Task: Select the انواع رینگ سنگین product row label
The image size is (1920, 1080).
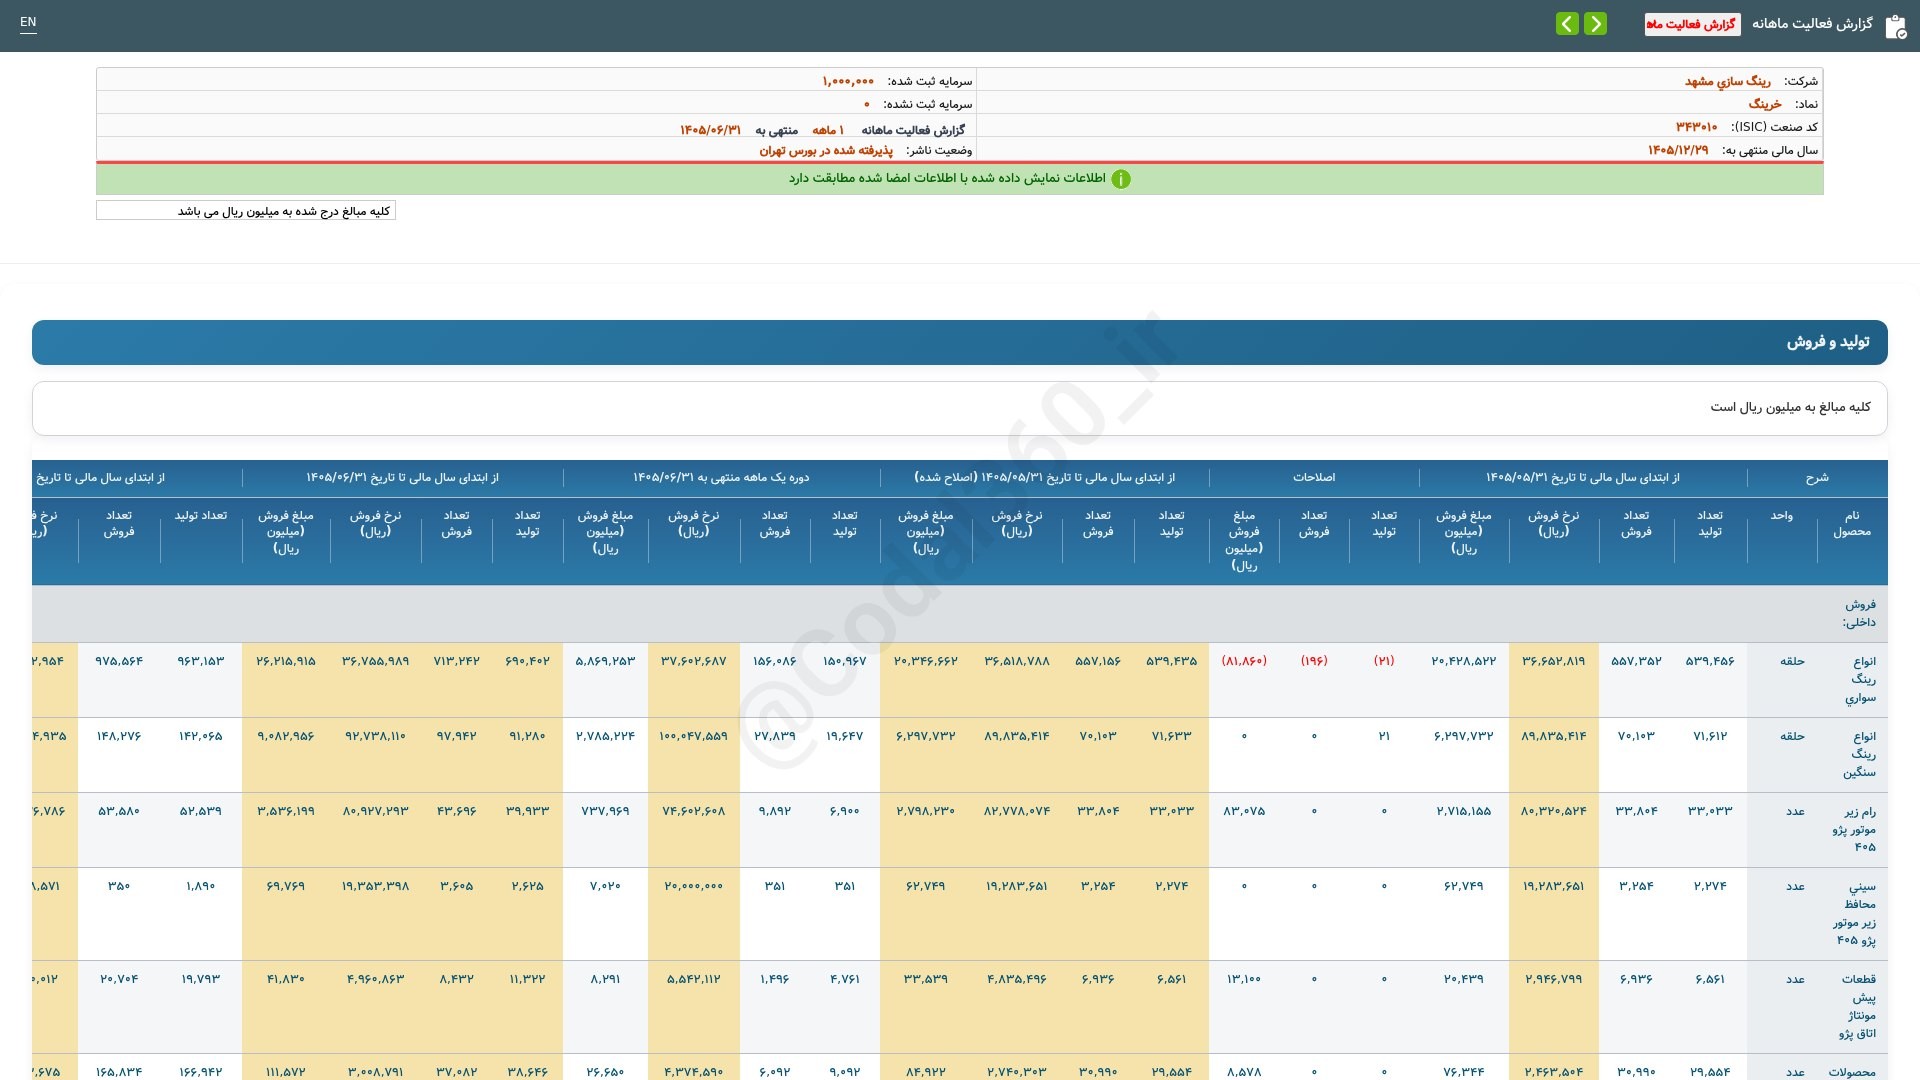Action: (x=1860, y=754)
